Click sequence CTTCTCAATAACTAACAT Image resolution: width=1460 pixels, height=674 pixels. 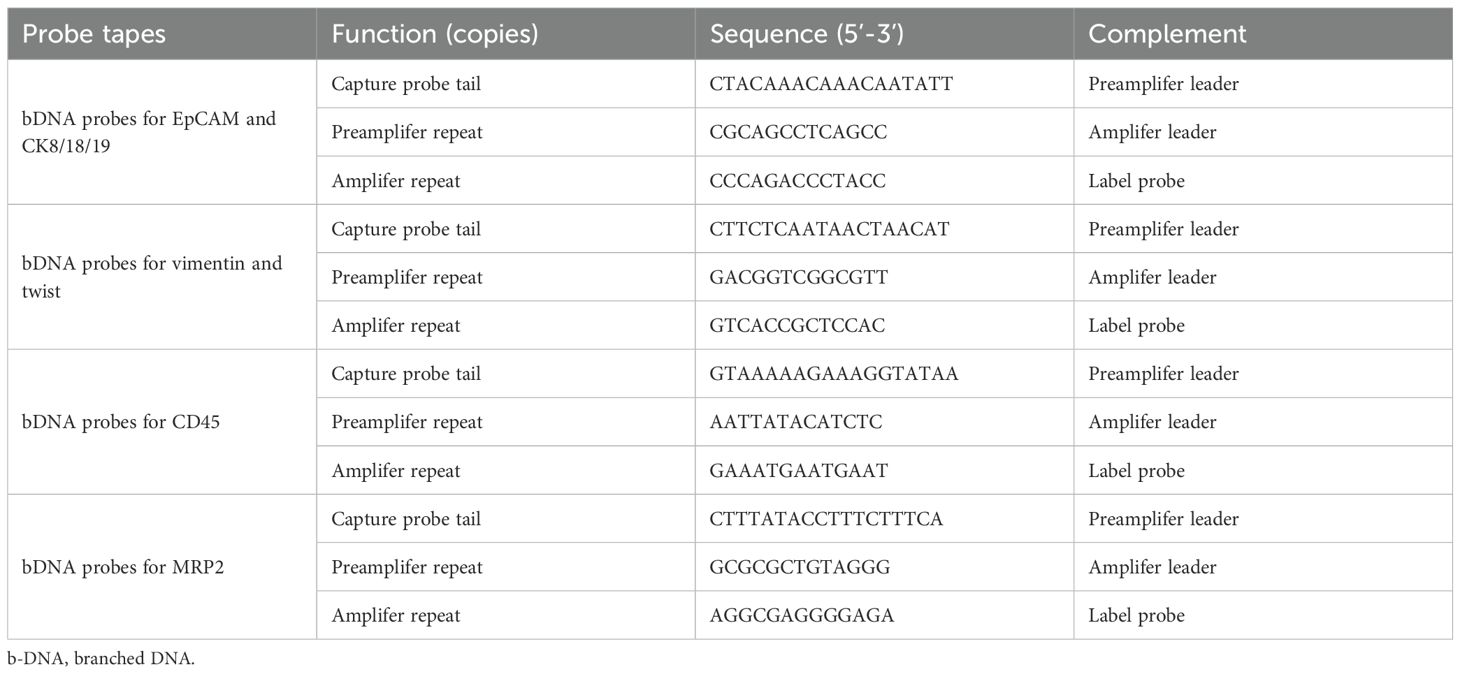coord(829,229)
